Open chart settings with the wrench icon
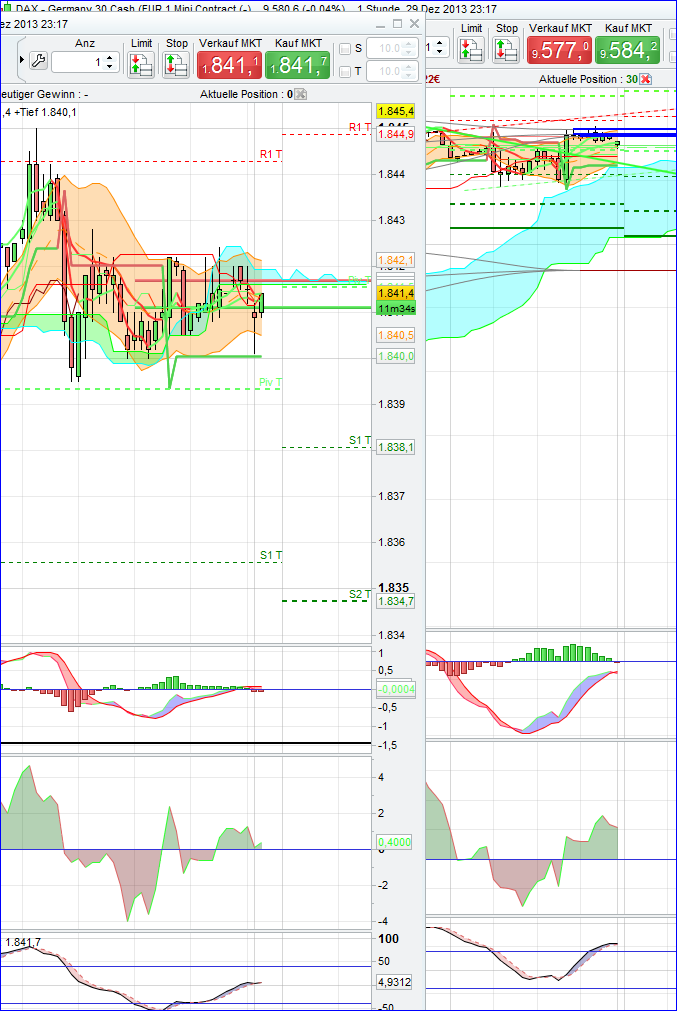 (x=39, y=61)
